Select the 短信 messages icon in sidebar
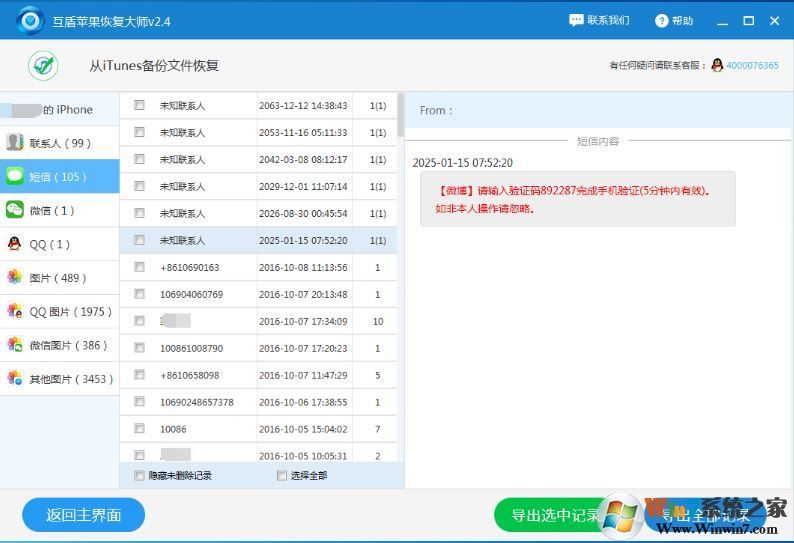 click(x=15, y=177)
